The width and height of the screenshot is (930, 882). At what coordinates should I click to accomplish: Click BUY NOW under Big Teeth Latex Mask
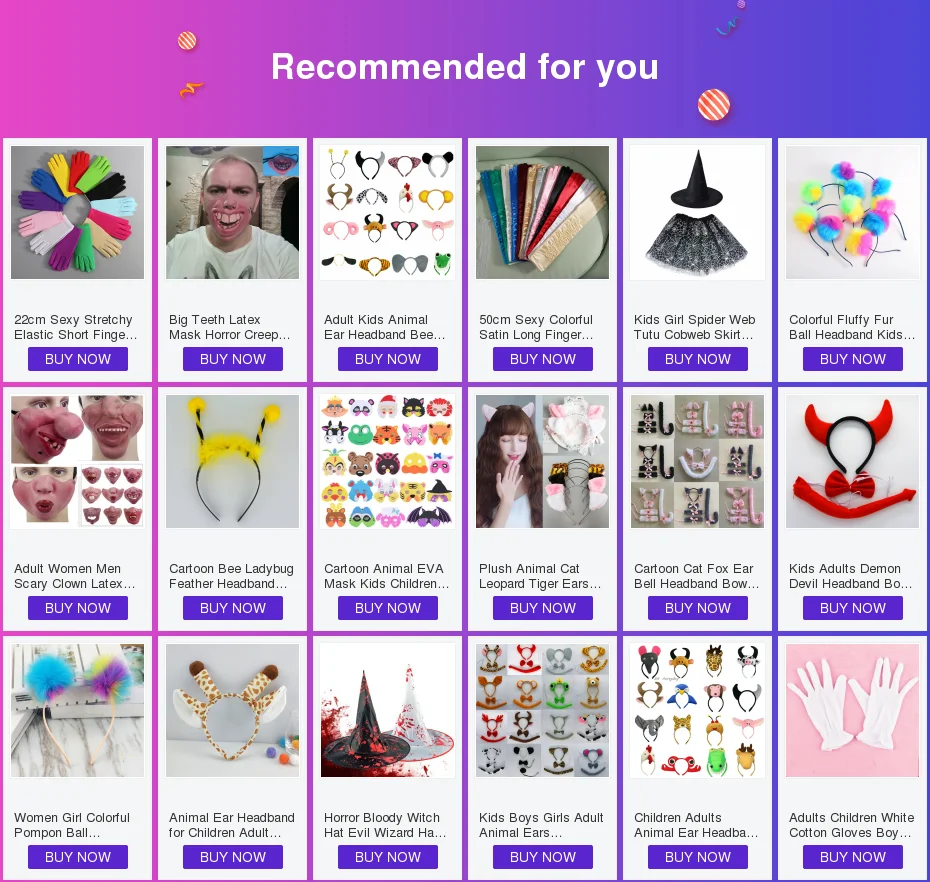pos(232,359)
